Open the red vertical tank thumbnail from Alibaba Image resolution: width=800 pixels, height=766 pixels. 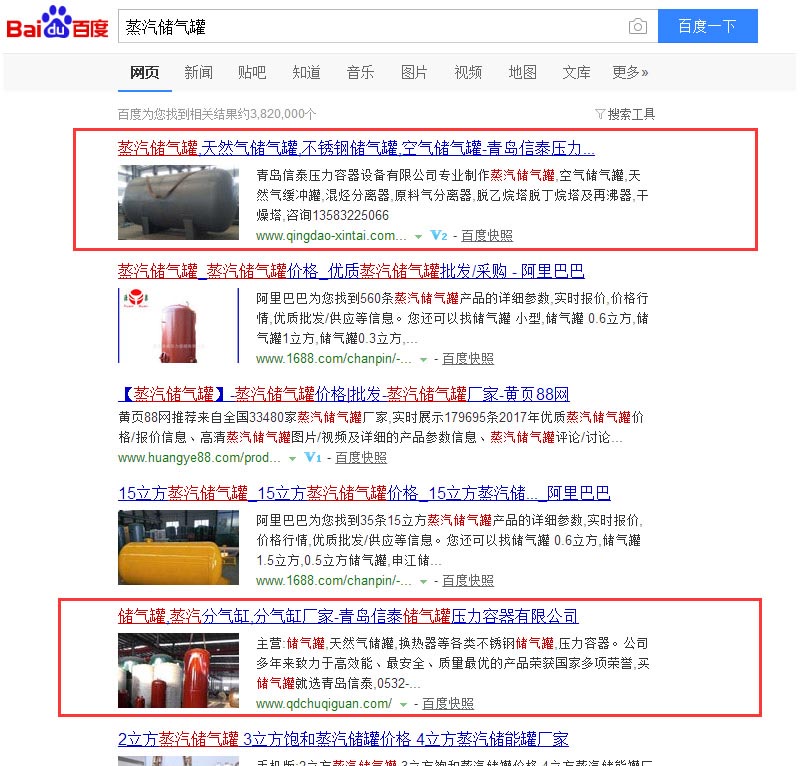[x=178, y=325]
